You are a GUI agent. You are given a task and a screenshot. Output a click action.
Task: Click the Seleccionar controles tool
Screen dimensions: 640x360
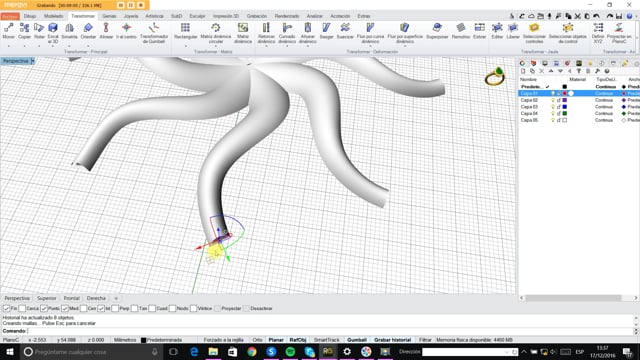pyautogui.click(x=534, y=33)
